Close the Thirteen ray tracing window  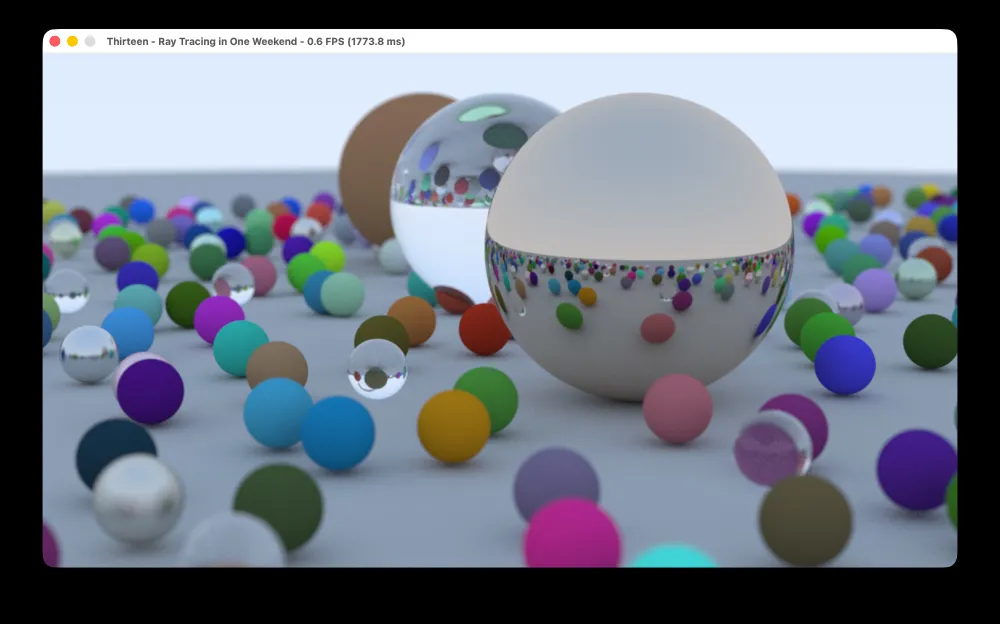[55, 41]
